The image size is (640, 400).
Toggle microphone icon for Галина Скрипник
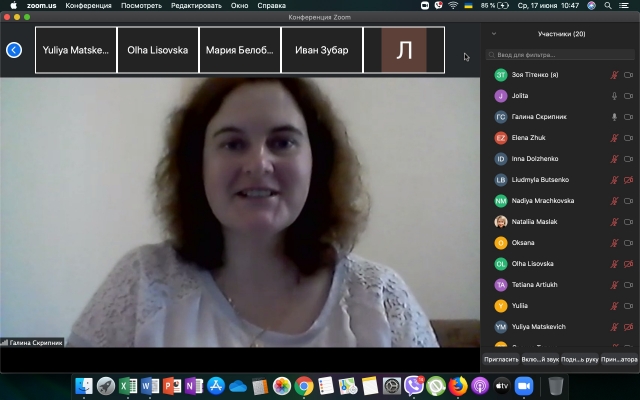point(614,117)
